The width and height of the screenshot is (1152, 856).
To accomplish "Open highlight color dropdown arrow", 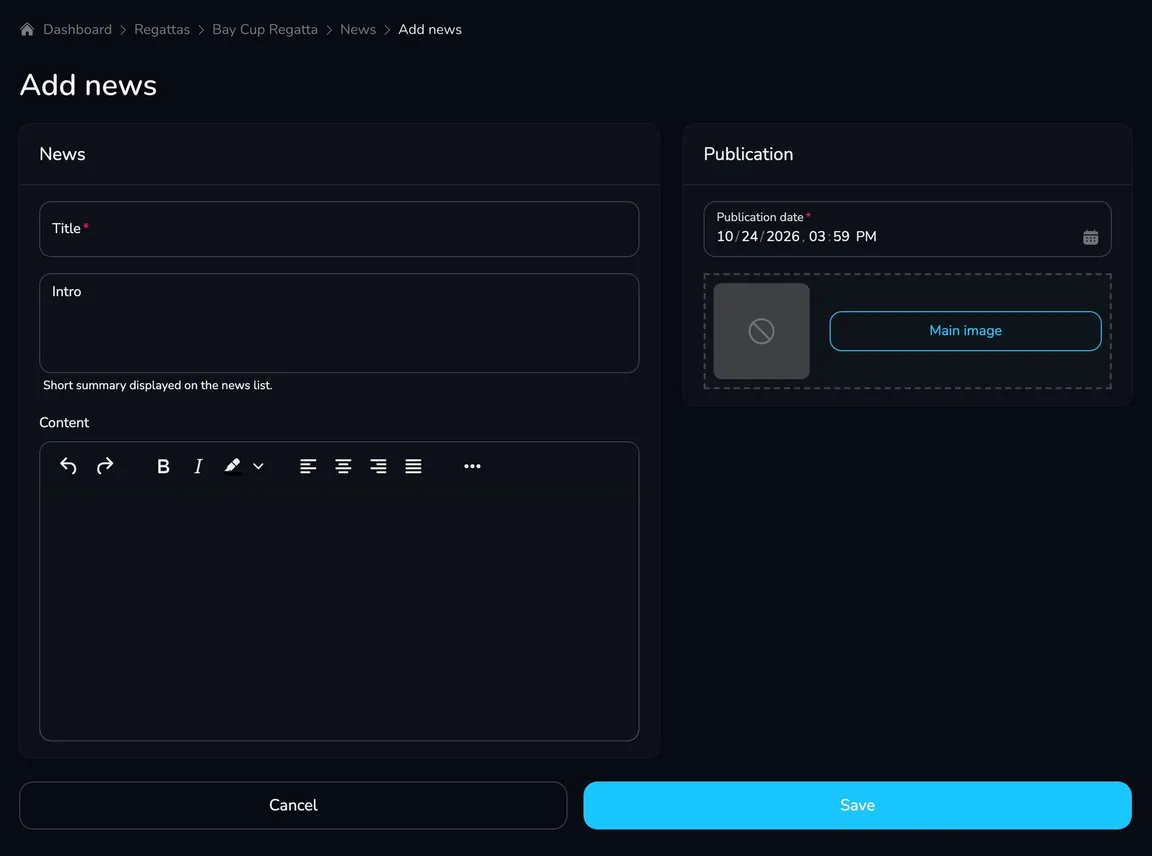I will click(258, 466).
